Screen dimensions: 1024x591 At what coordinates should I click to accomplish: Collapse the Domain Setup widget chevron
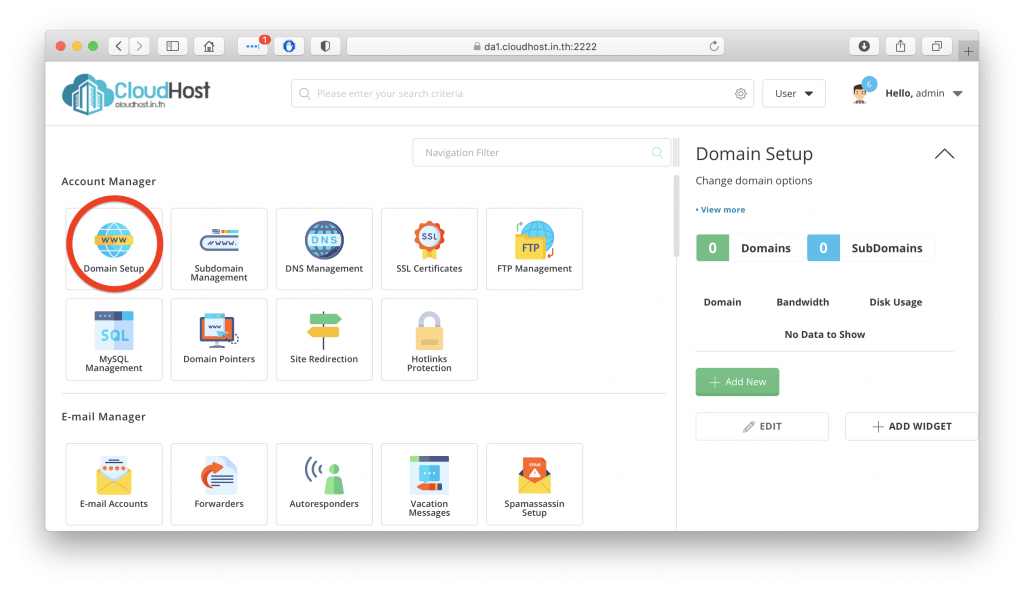click(x=943, y=154)
